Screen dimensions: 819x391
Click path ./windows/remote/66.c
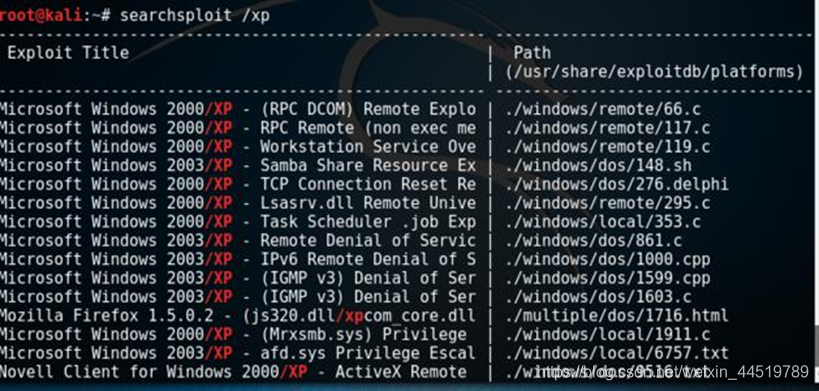point(602,110)
